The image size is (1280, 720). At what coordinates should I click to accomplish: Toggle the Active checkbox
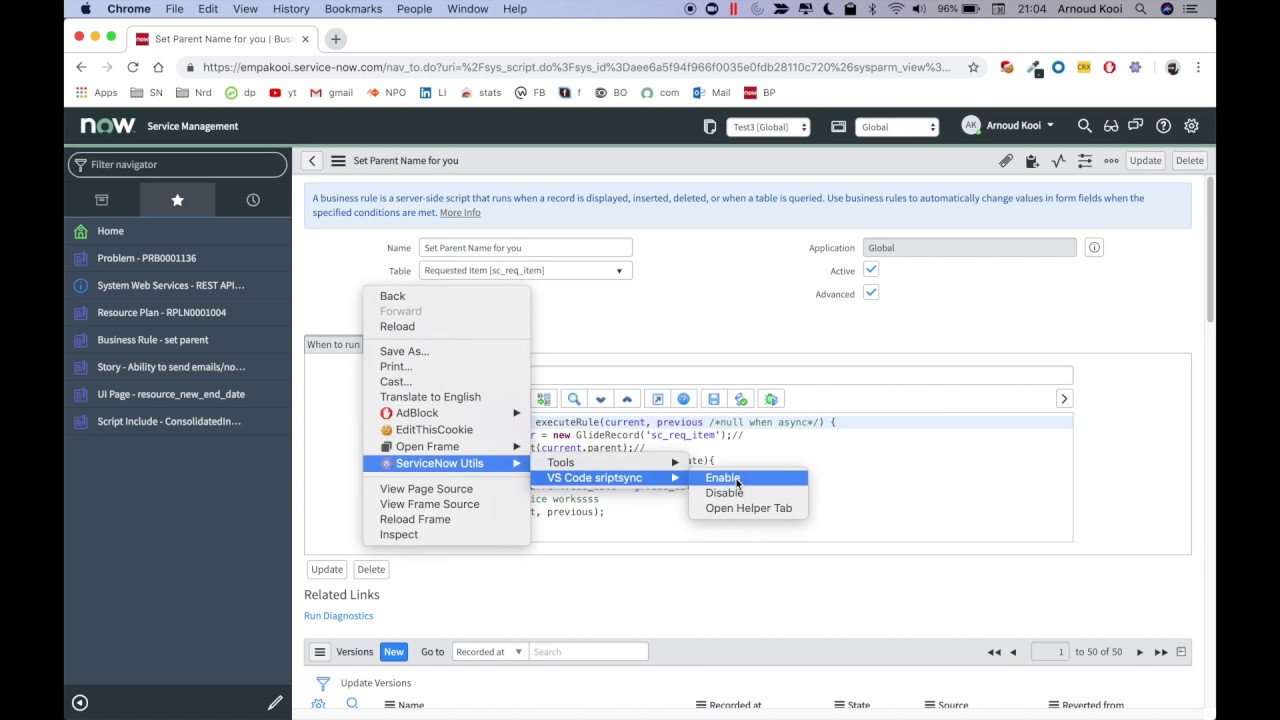(871, 270)
